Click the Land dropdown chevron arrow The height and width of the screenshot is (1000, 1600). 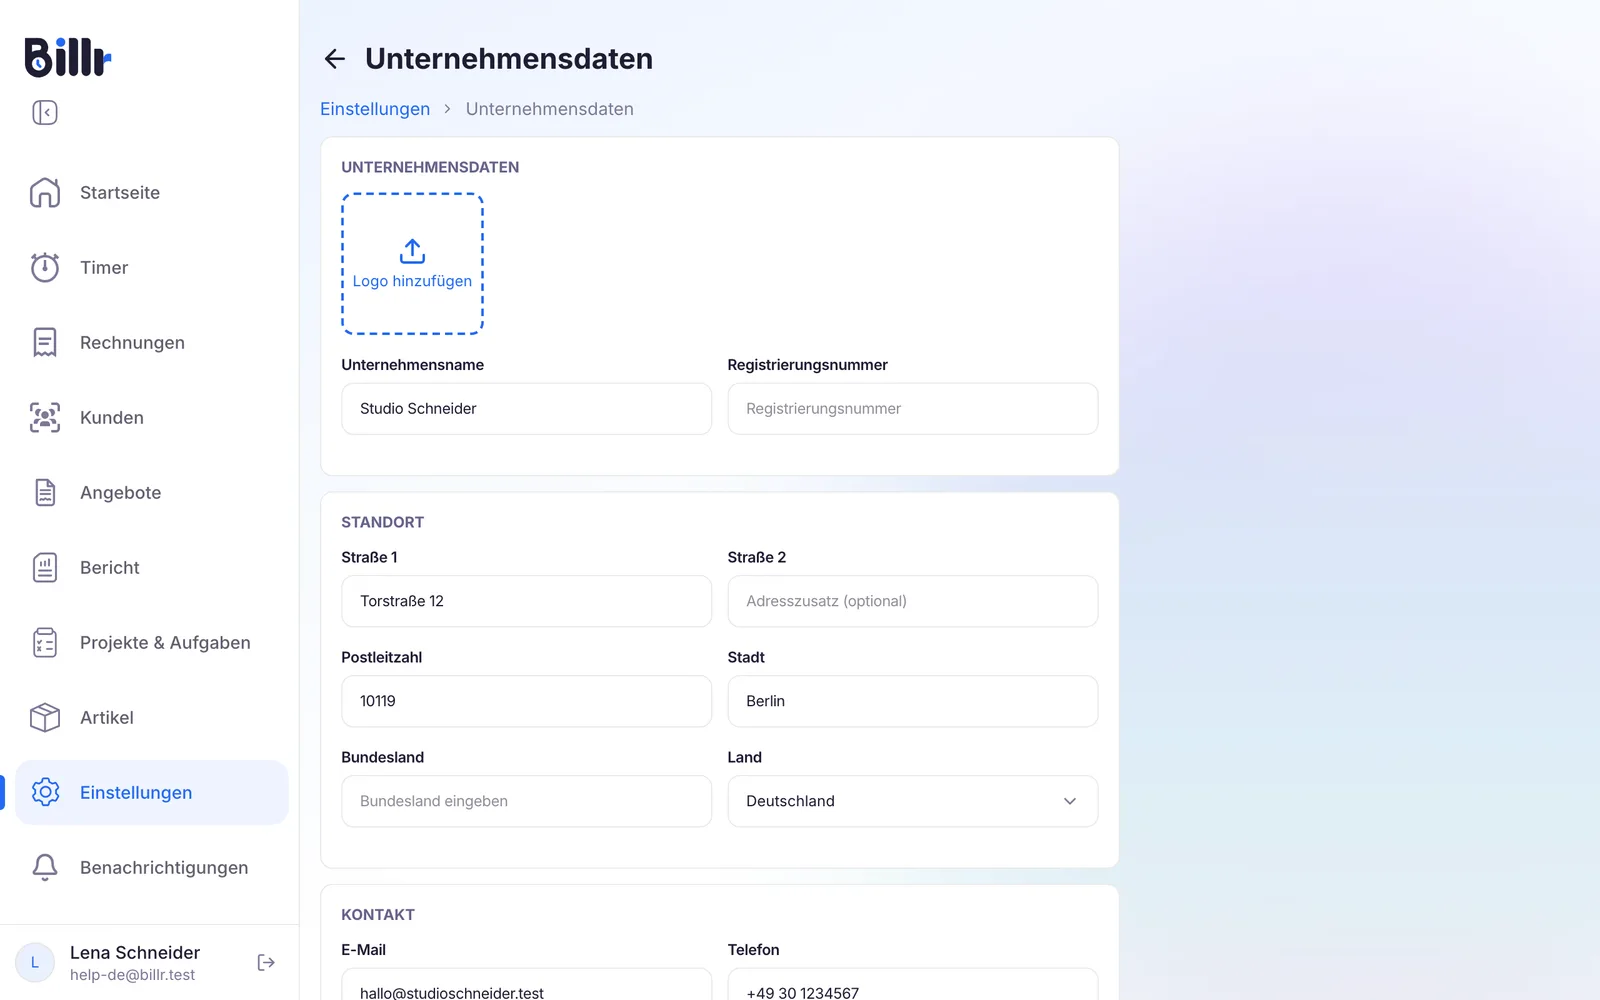1070,801
